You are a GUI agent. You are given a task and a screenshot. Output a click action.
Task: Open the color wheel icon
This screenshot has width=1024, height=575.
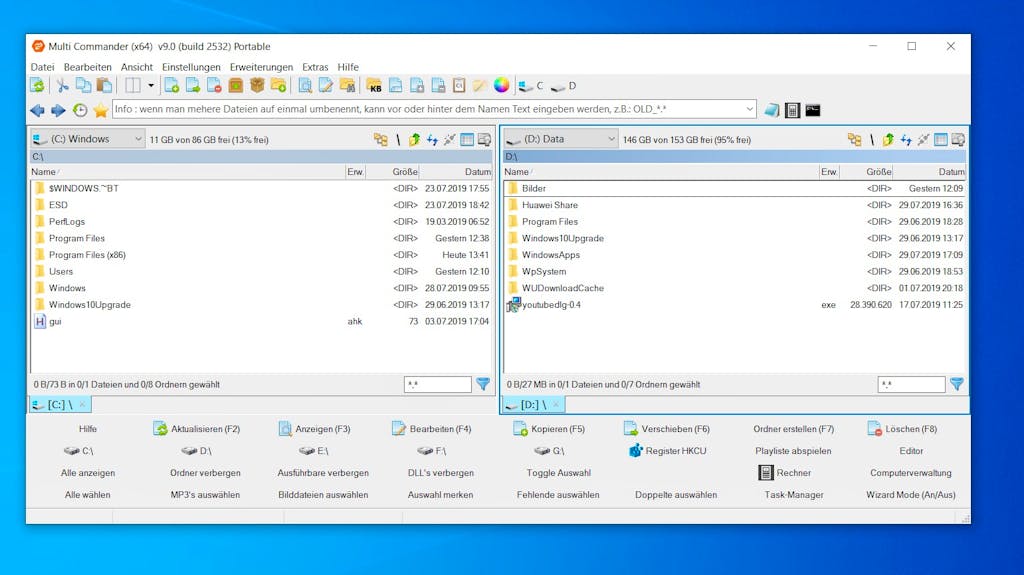502,86
